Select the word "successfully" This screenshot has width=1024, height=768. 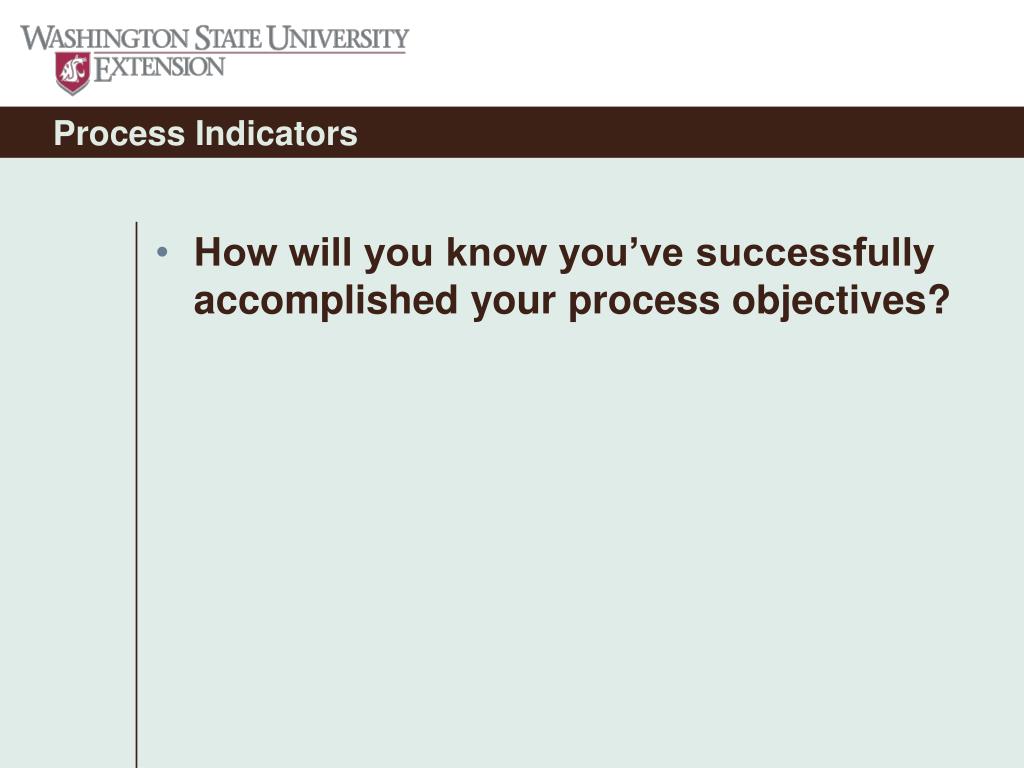tap(815, 255)
